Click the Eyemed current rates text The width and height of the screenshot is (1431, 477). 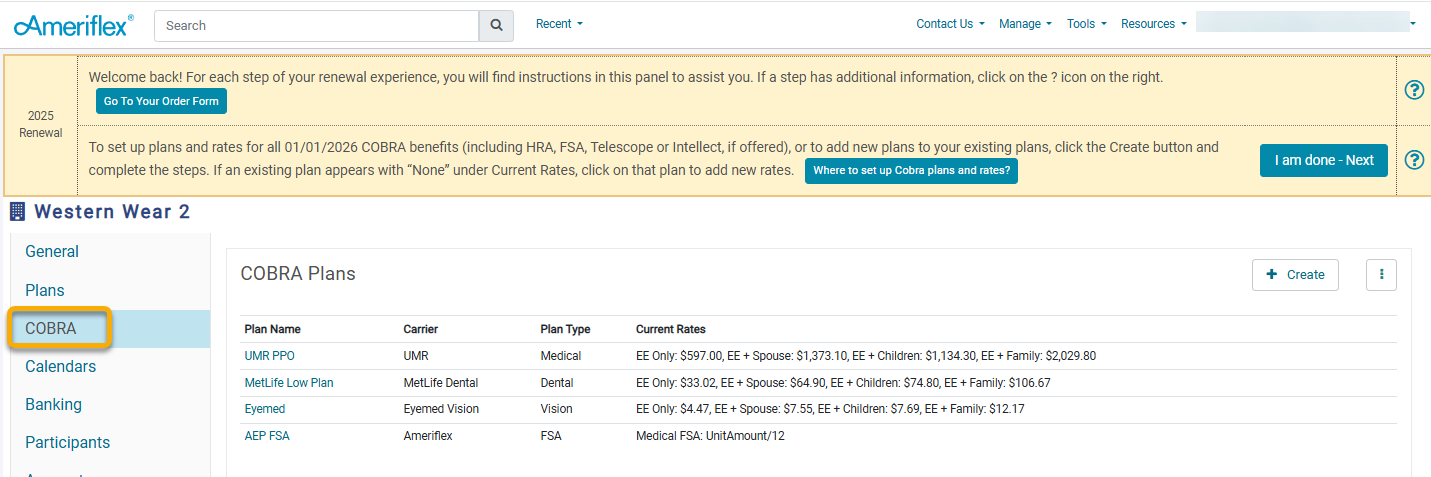[830, 409]
